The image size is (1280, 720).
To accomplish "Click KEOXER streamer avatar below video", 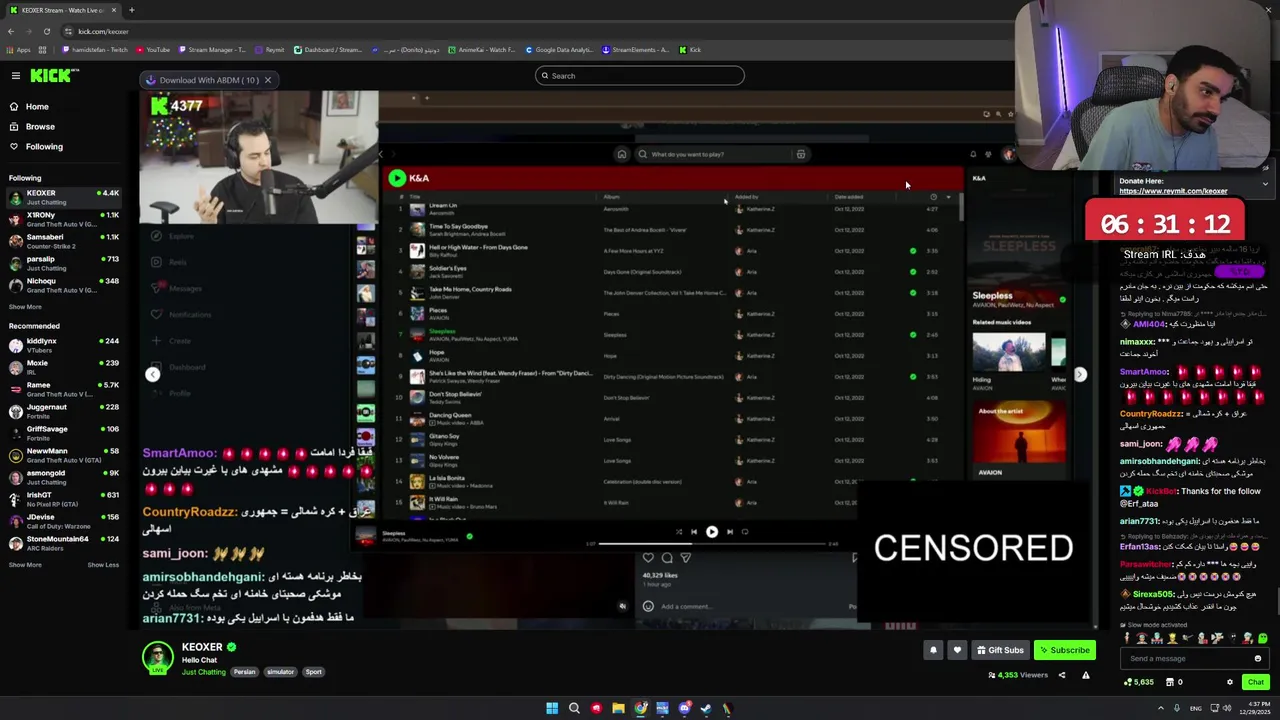I will pyautogui.click(x=157, y=657).
